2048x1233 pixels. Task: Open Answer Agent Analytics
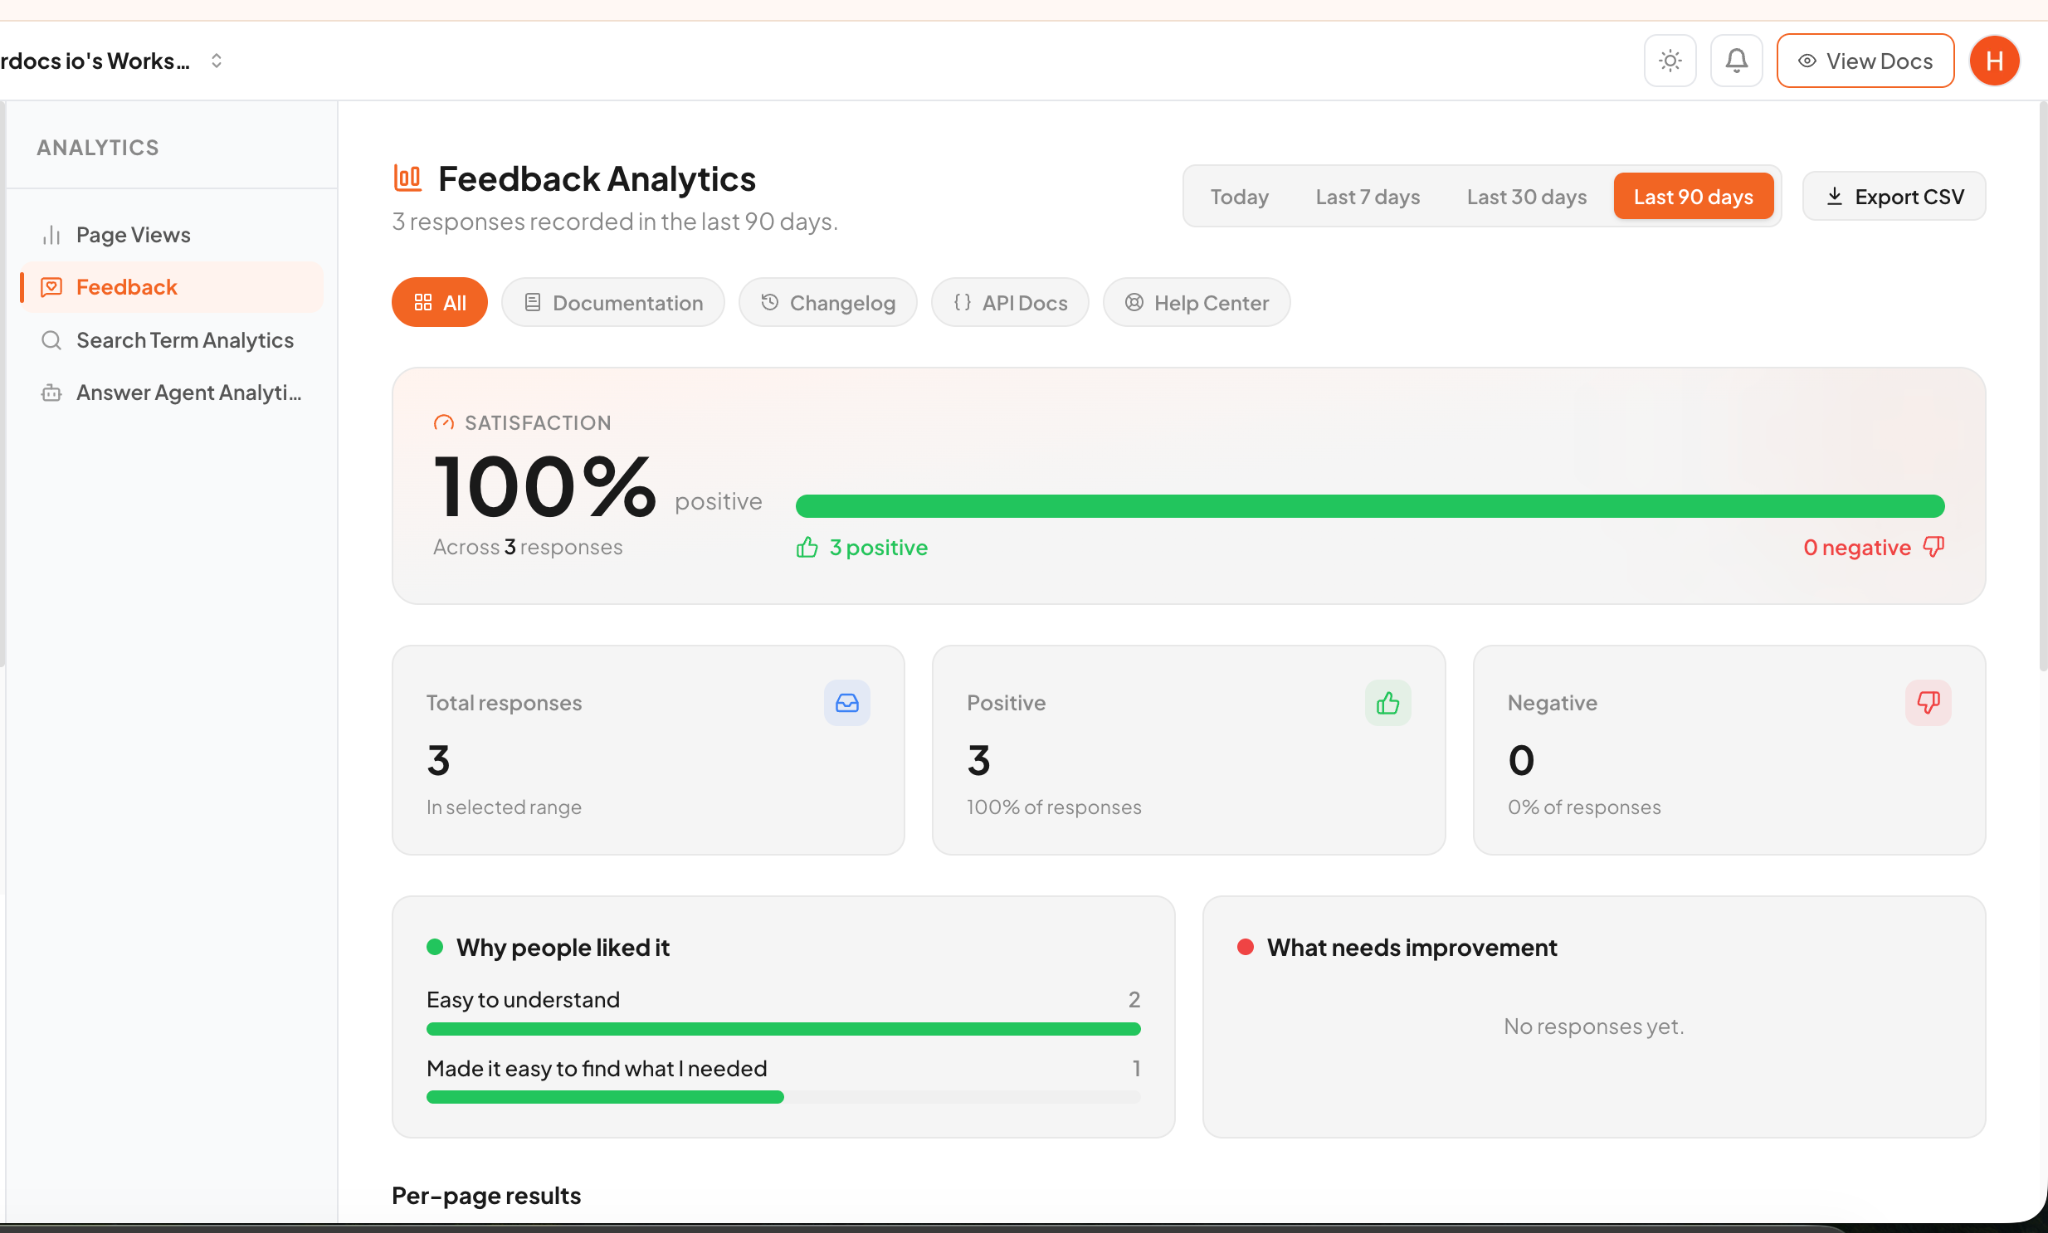point(171,393)
